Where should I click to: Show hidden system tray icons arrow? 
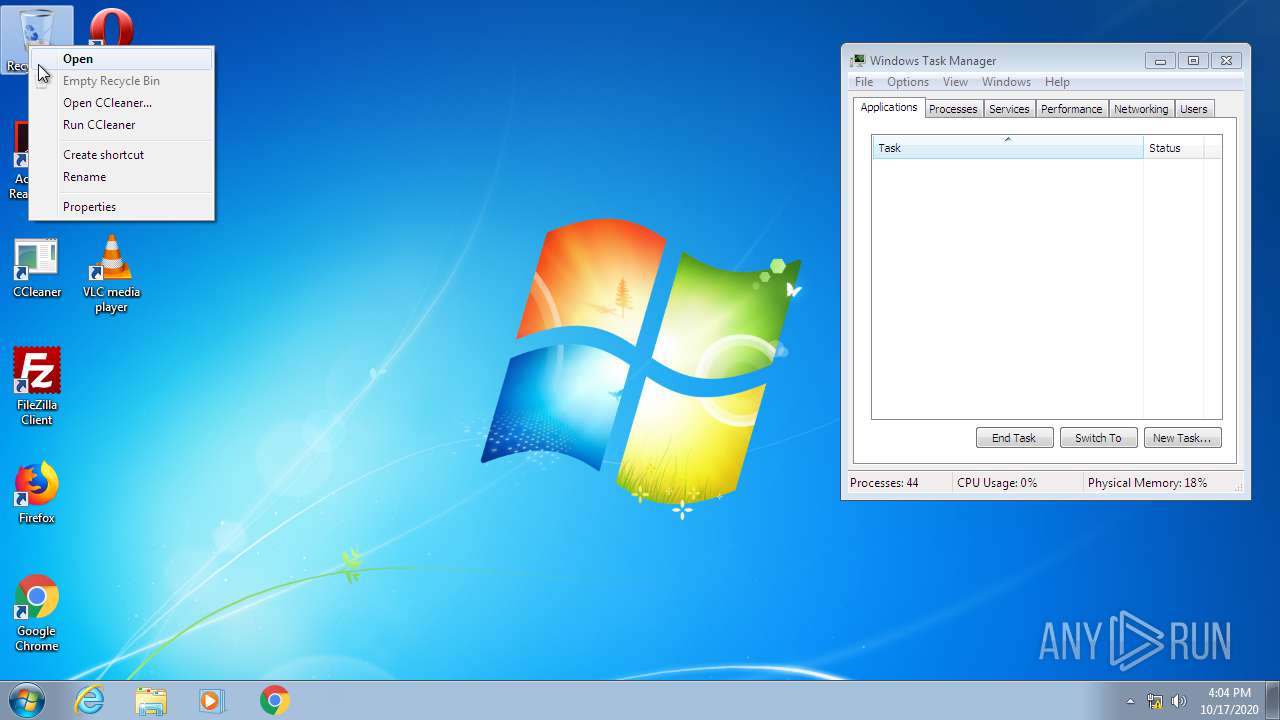pyautogui.click(x=1131, y=701)
